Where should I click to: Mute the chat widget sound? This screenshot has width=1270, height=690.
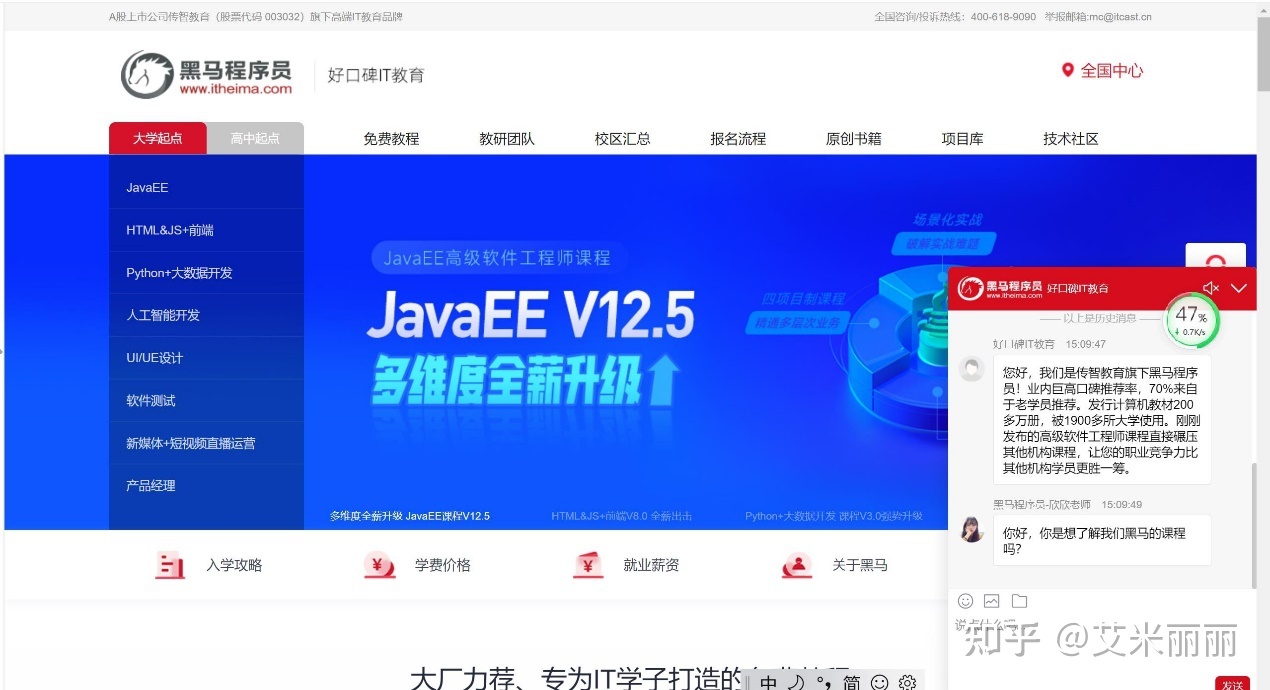click(1210, 288)
